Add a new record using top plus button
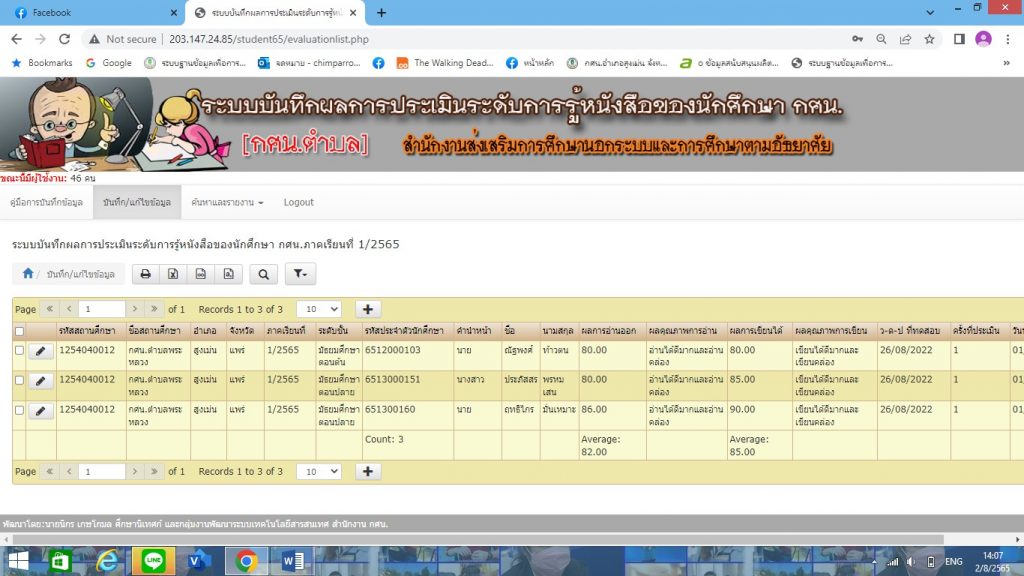Viewport: 1024px width, 576px height. pyautogui.click(x=368, y=309)
